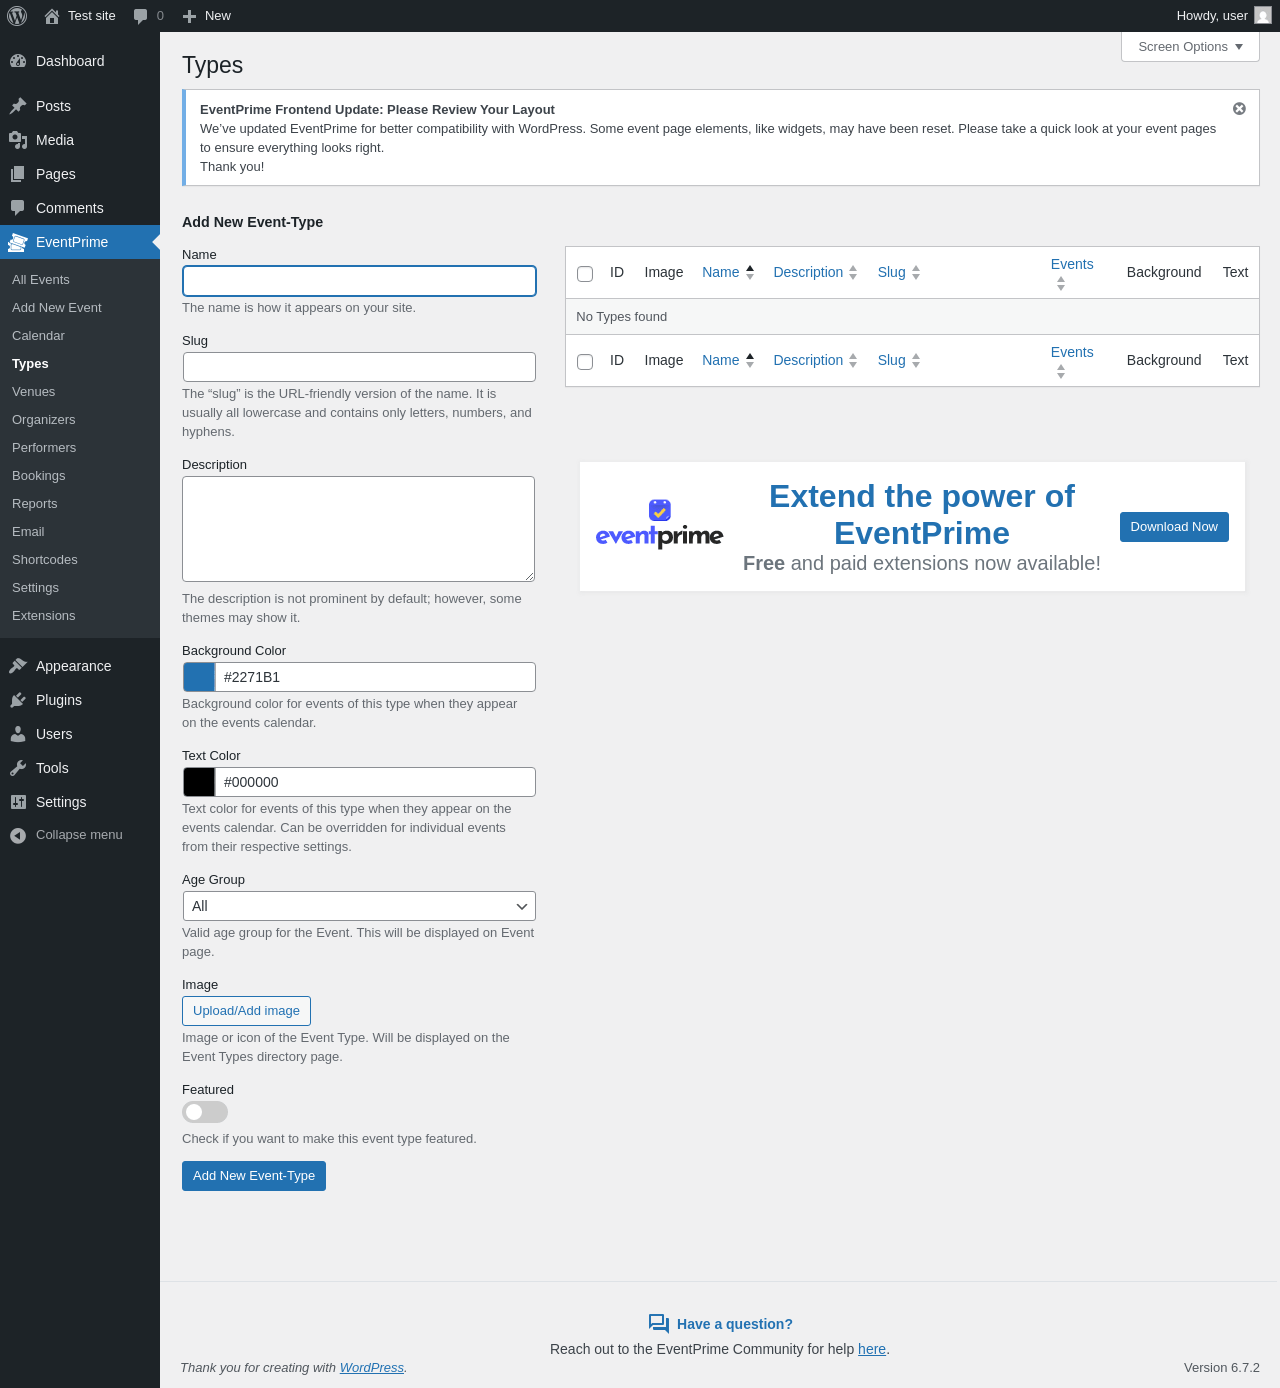
Task: Dismiss the EventPrime Frontend Update notice
Action: pos(1239,109)
